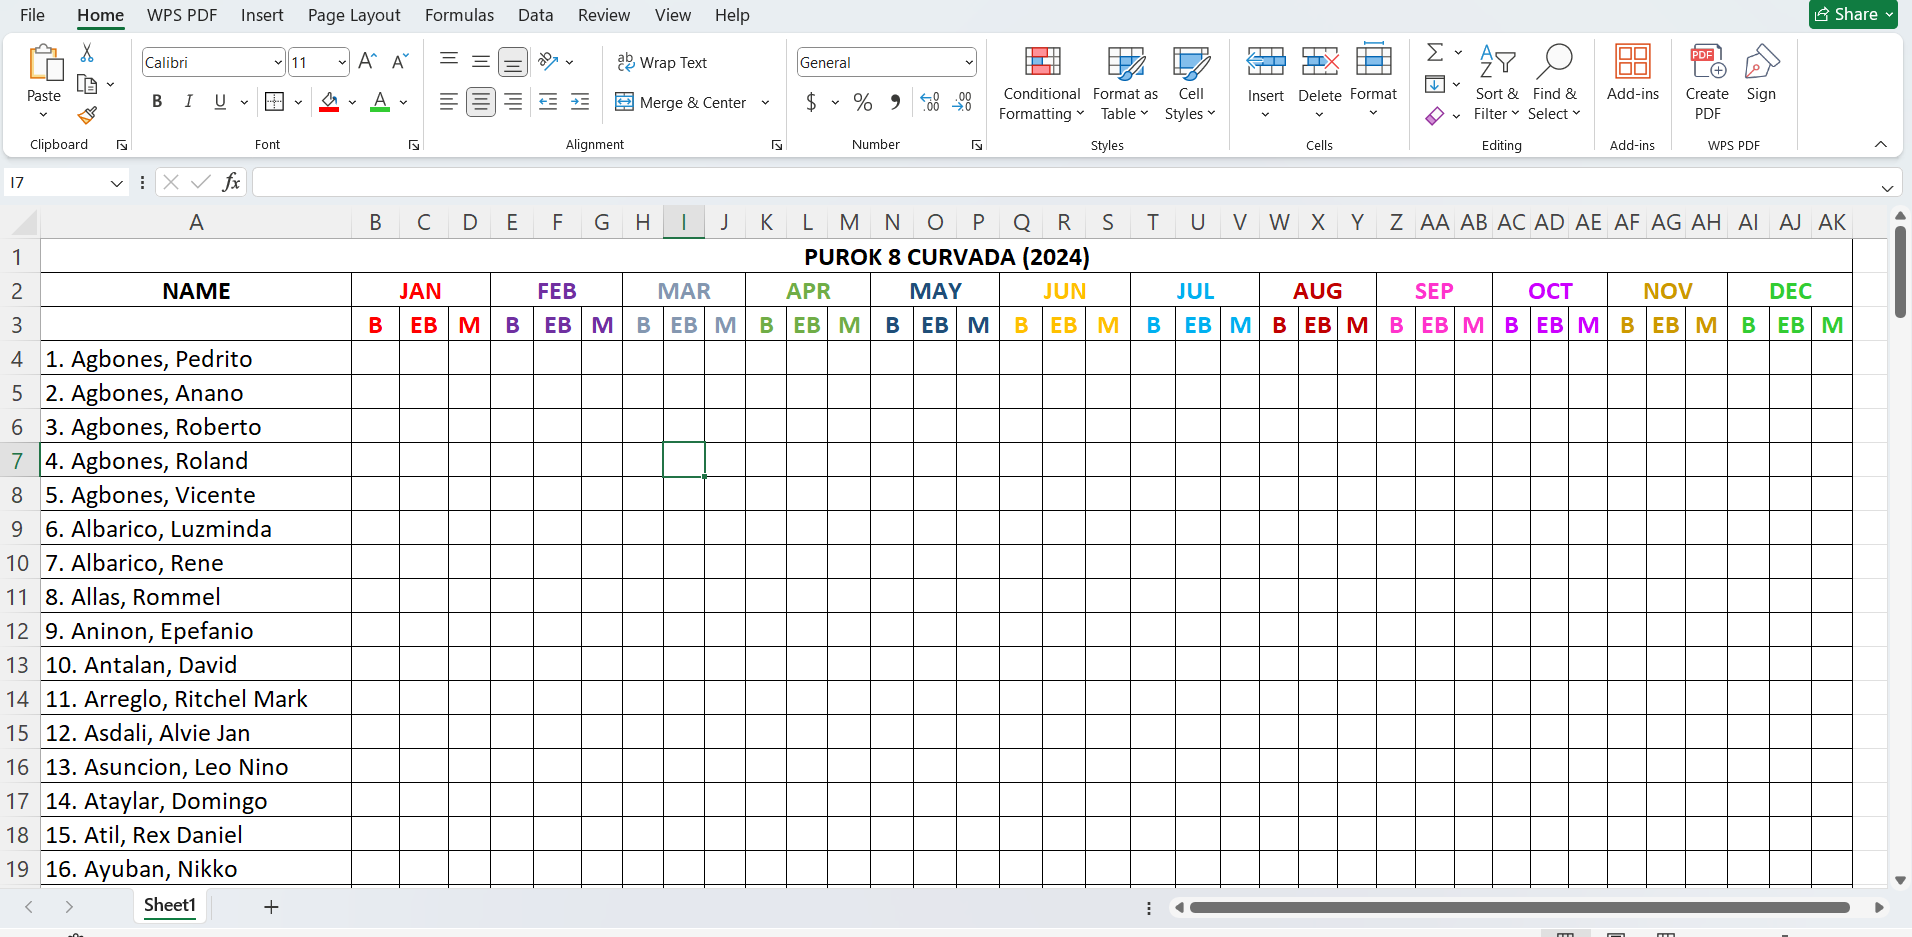
Task: Switch to the WPS PDF tab
Action: (x=182, y=15)
